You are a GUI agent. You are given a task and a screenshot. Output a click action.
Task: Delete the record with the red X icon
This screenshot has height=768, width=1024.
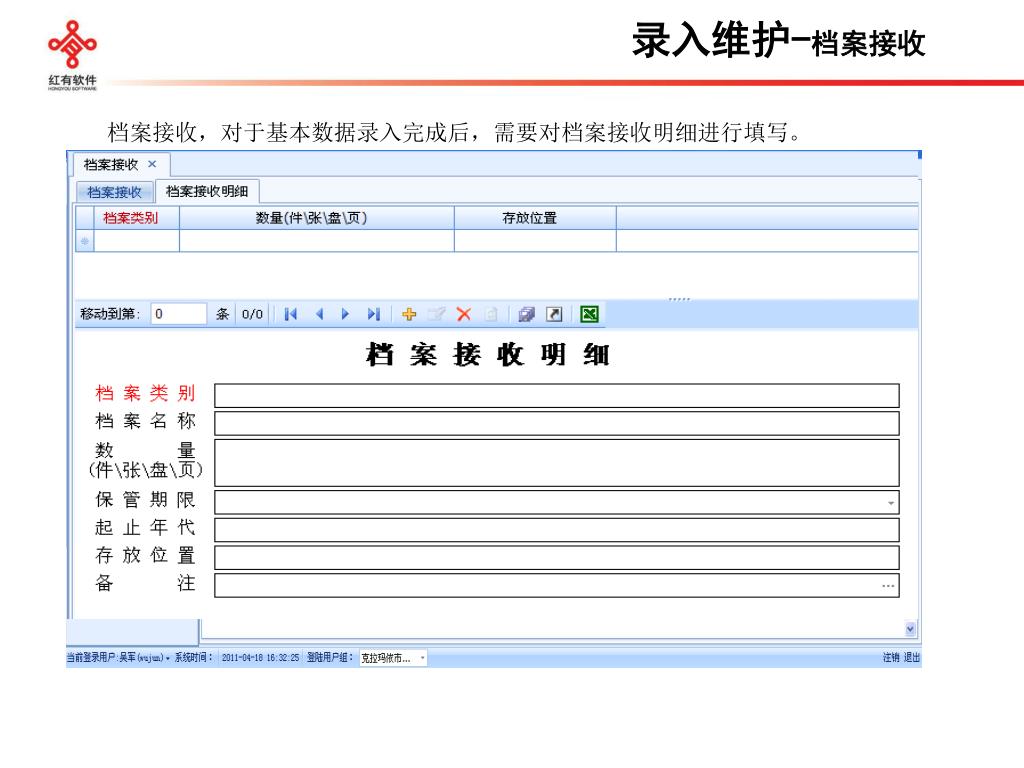click(x=464, y=314)
